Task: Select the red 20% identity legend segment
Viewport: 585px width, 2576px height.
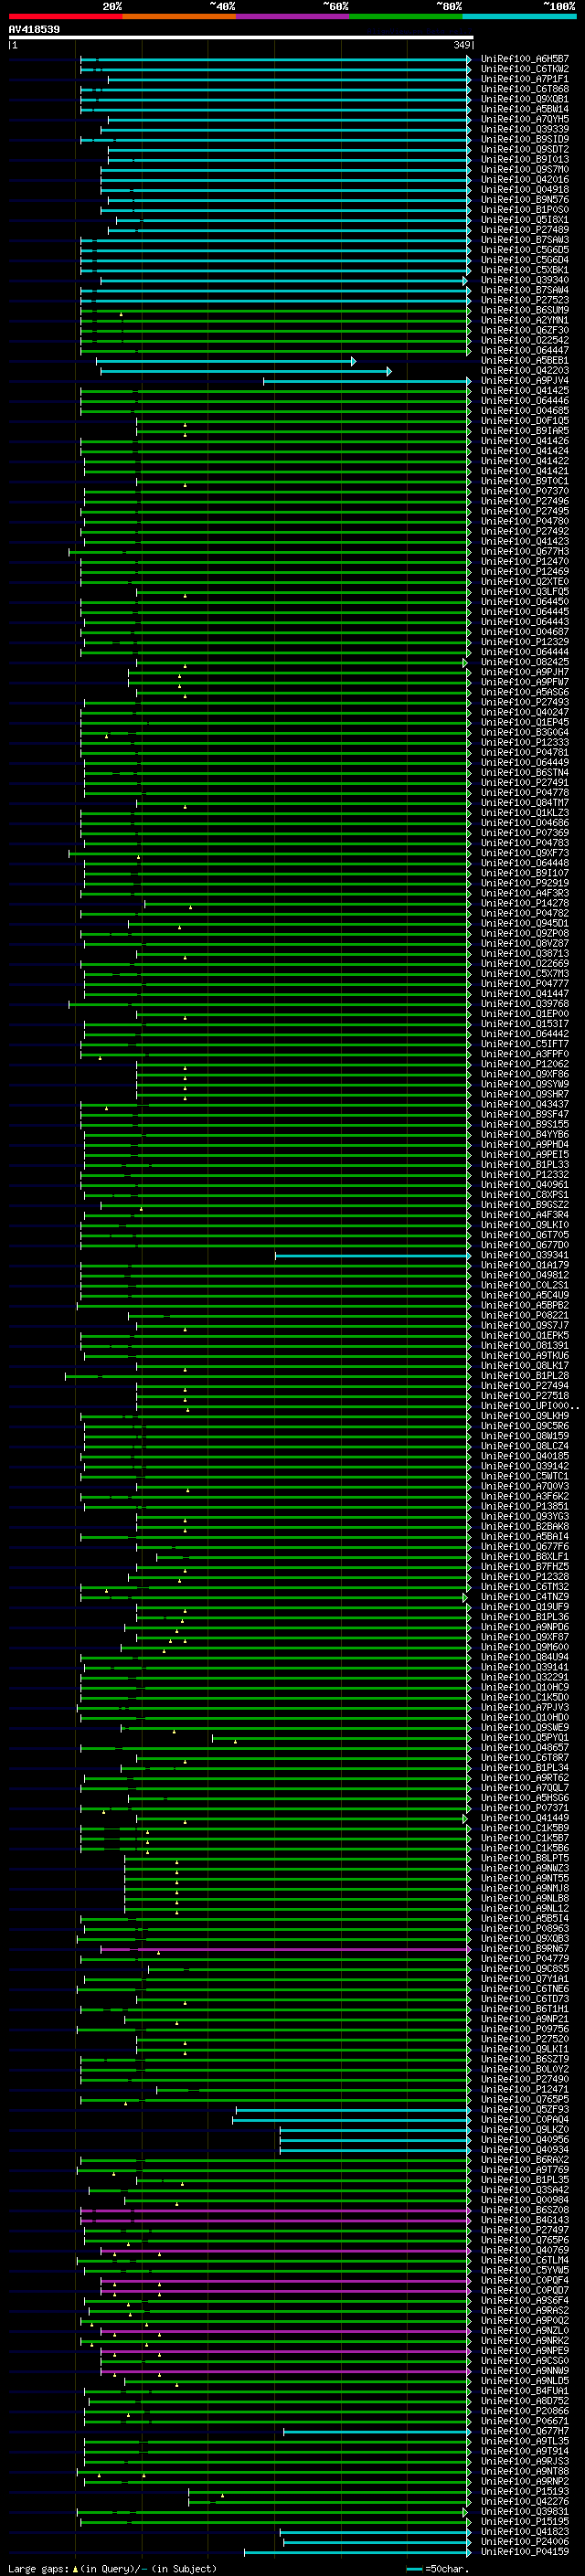Action: click(65, 16)
